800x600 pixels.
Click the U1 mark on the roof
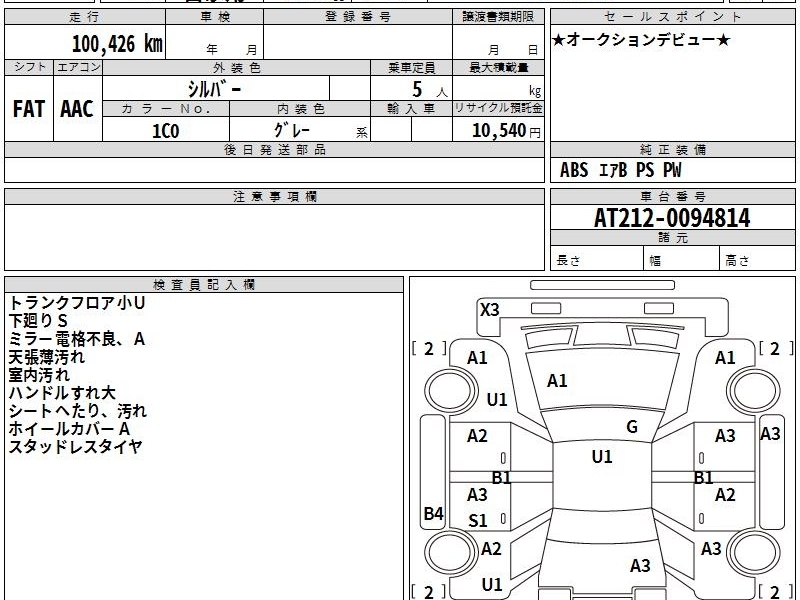(x=602, y=457)
